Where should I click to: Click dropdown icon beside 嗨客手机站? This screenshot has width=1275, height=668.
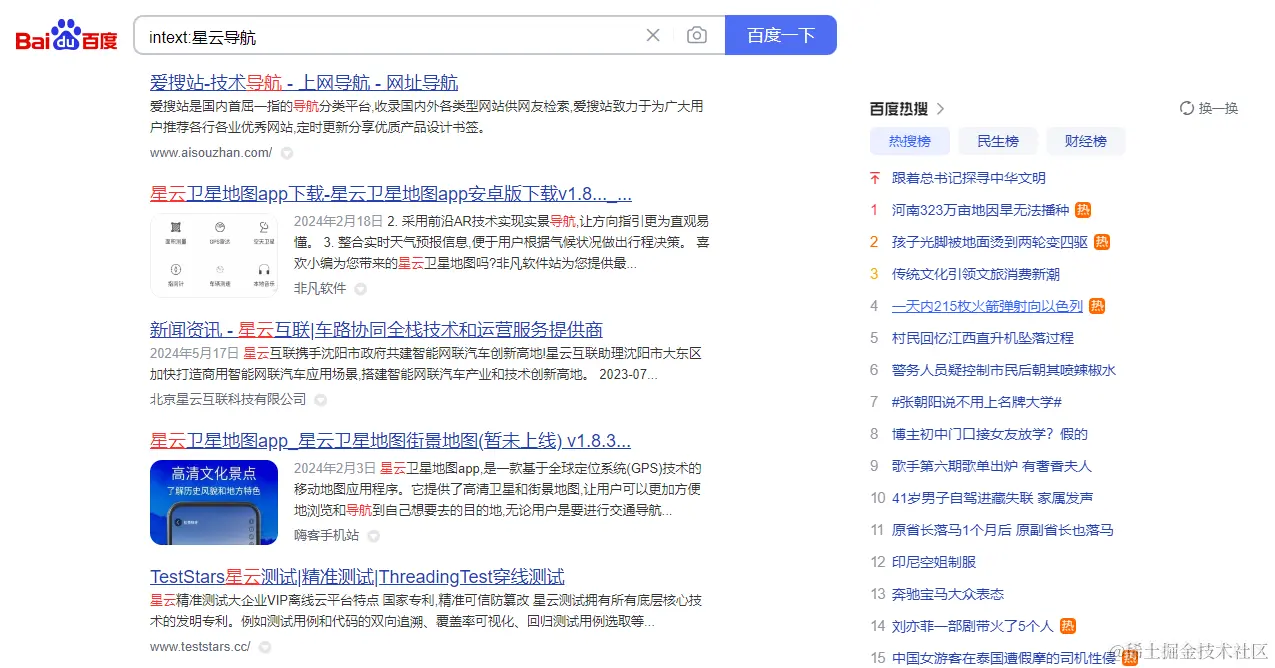coord(374,536)
